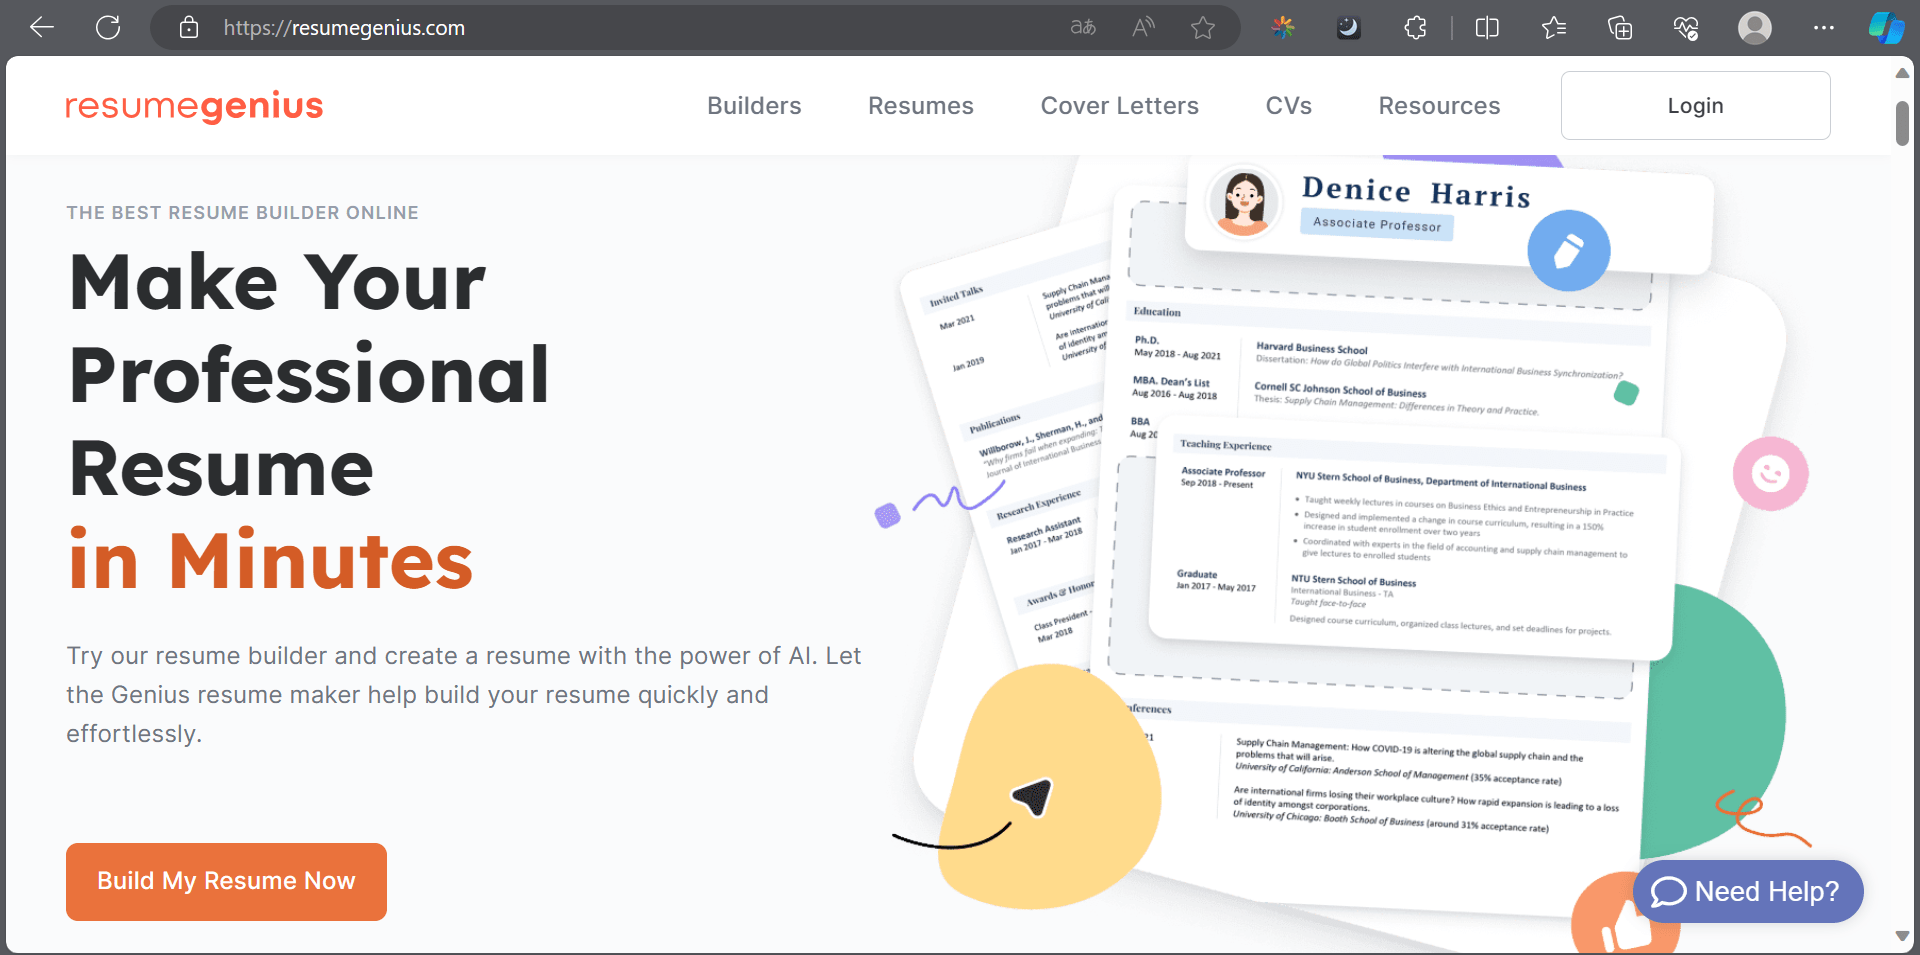The height and width of the screenshot is (955, 1920).
Task: Click Build My Resume Now button
Action: click(x=226, y=881)
